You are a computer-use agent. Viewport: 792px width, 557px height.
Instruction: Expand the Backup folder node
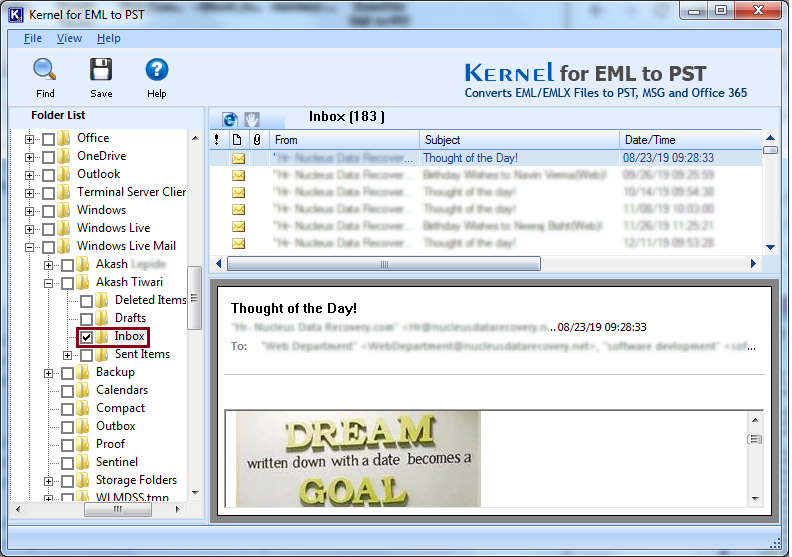[x=48, y=374]
